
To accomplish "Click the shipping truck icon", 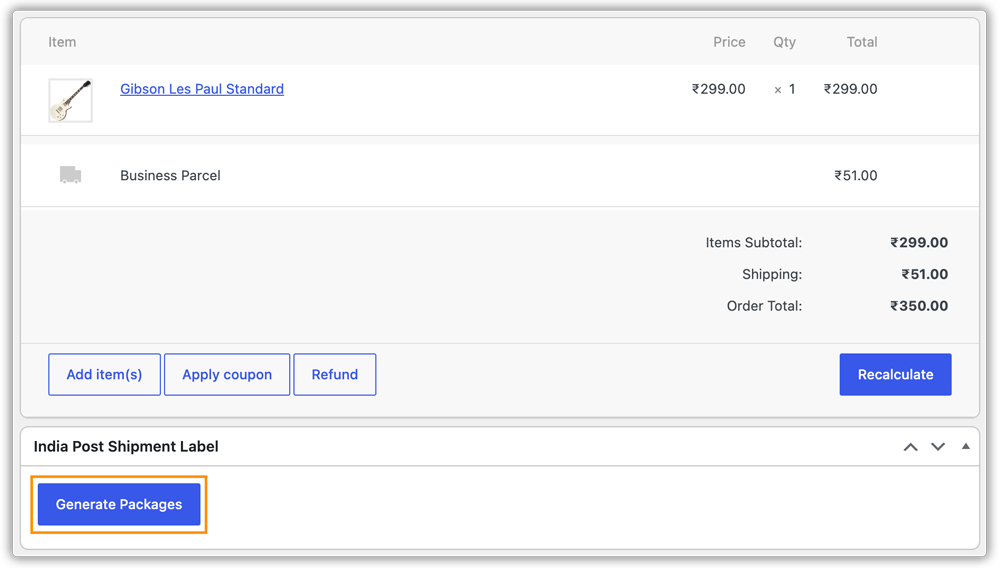I will tap(70, 175).
